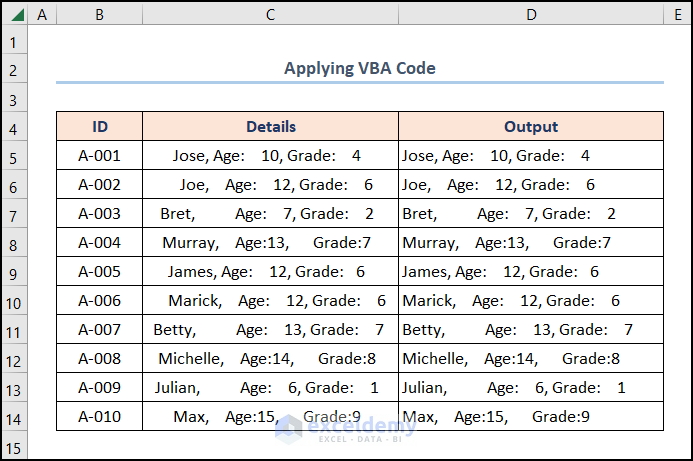Select cell containing A-010

pos(99,416)
